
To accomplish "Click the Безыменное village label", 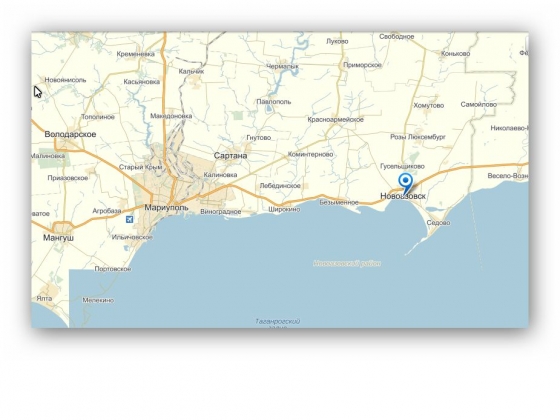I will pos(339,202).
